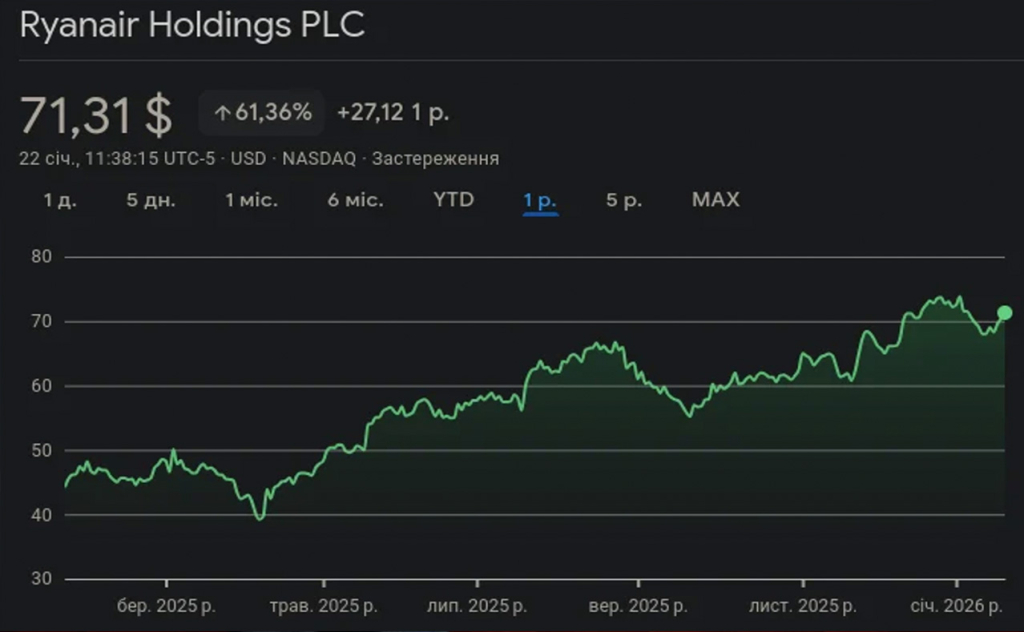Show the 1 міс. chart range
This screenshot has height=632, width=1024.
point(252,199)
